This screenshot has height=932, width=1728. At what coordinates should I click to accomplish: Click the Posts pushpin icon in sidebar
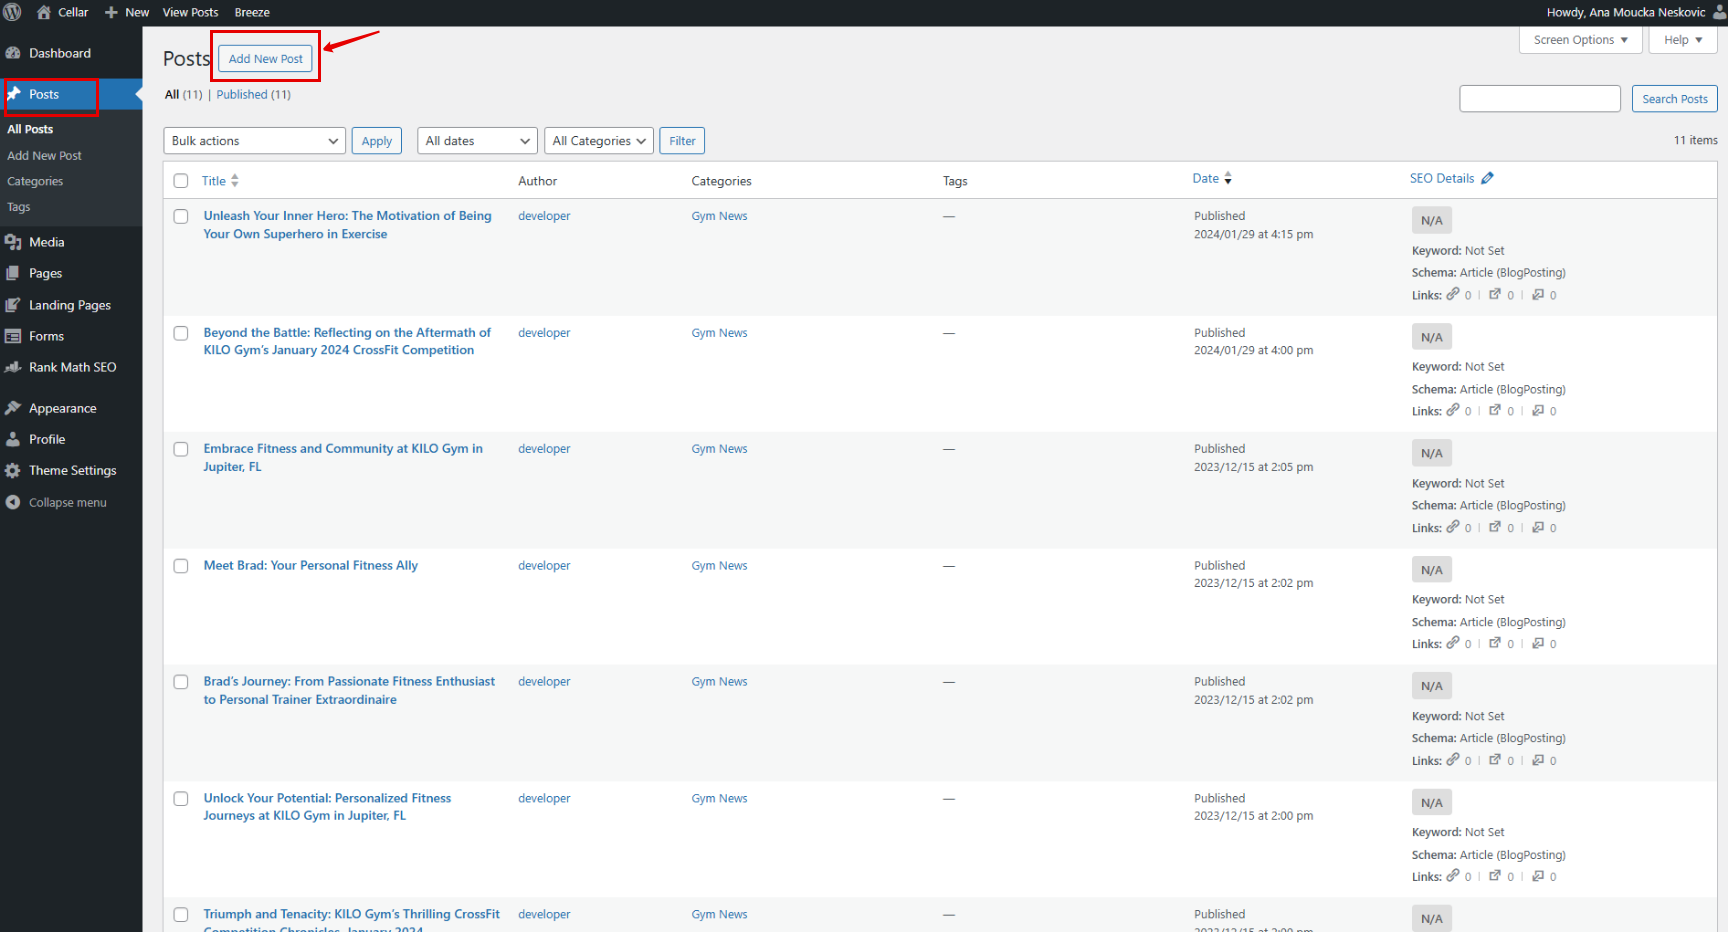(x=14, y=94)
